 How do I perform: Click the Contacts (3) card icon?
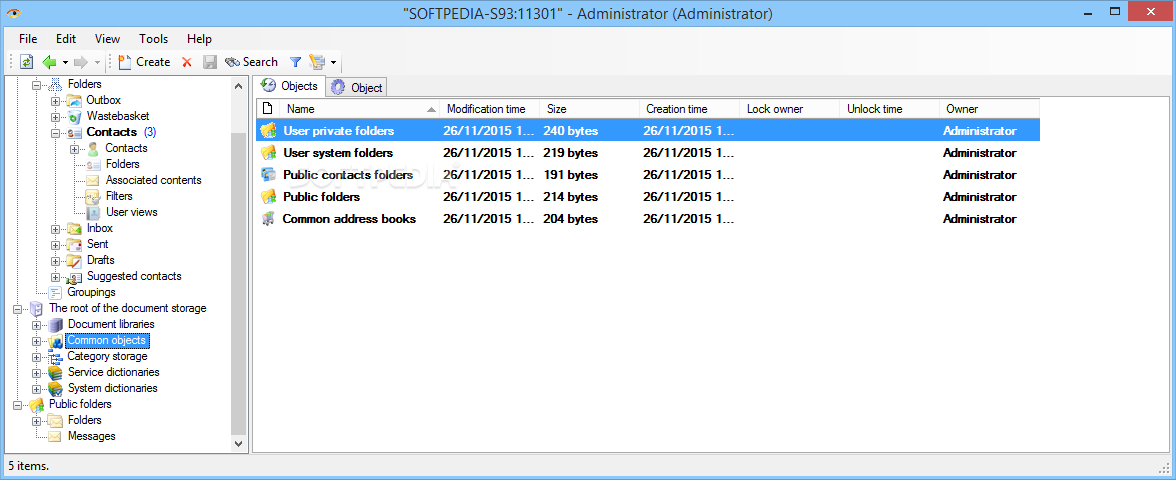(74, 133)
